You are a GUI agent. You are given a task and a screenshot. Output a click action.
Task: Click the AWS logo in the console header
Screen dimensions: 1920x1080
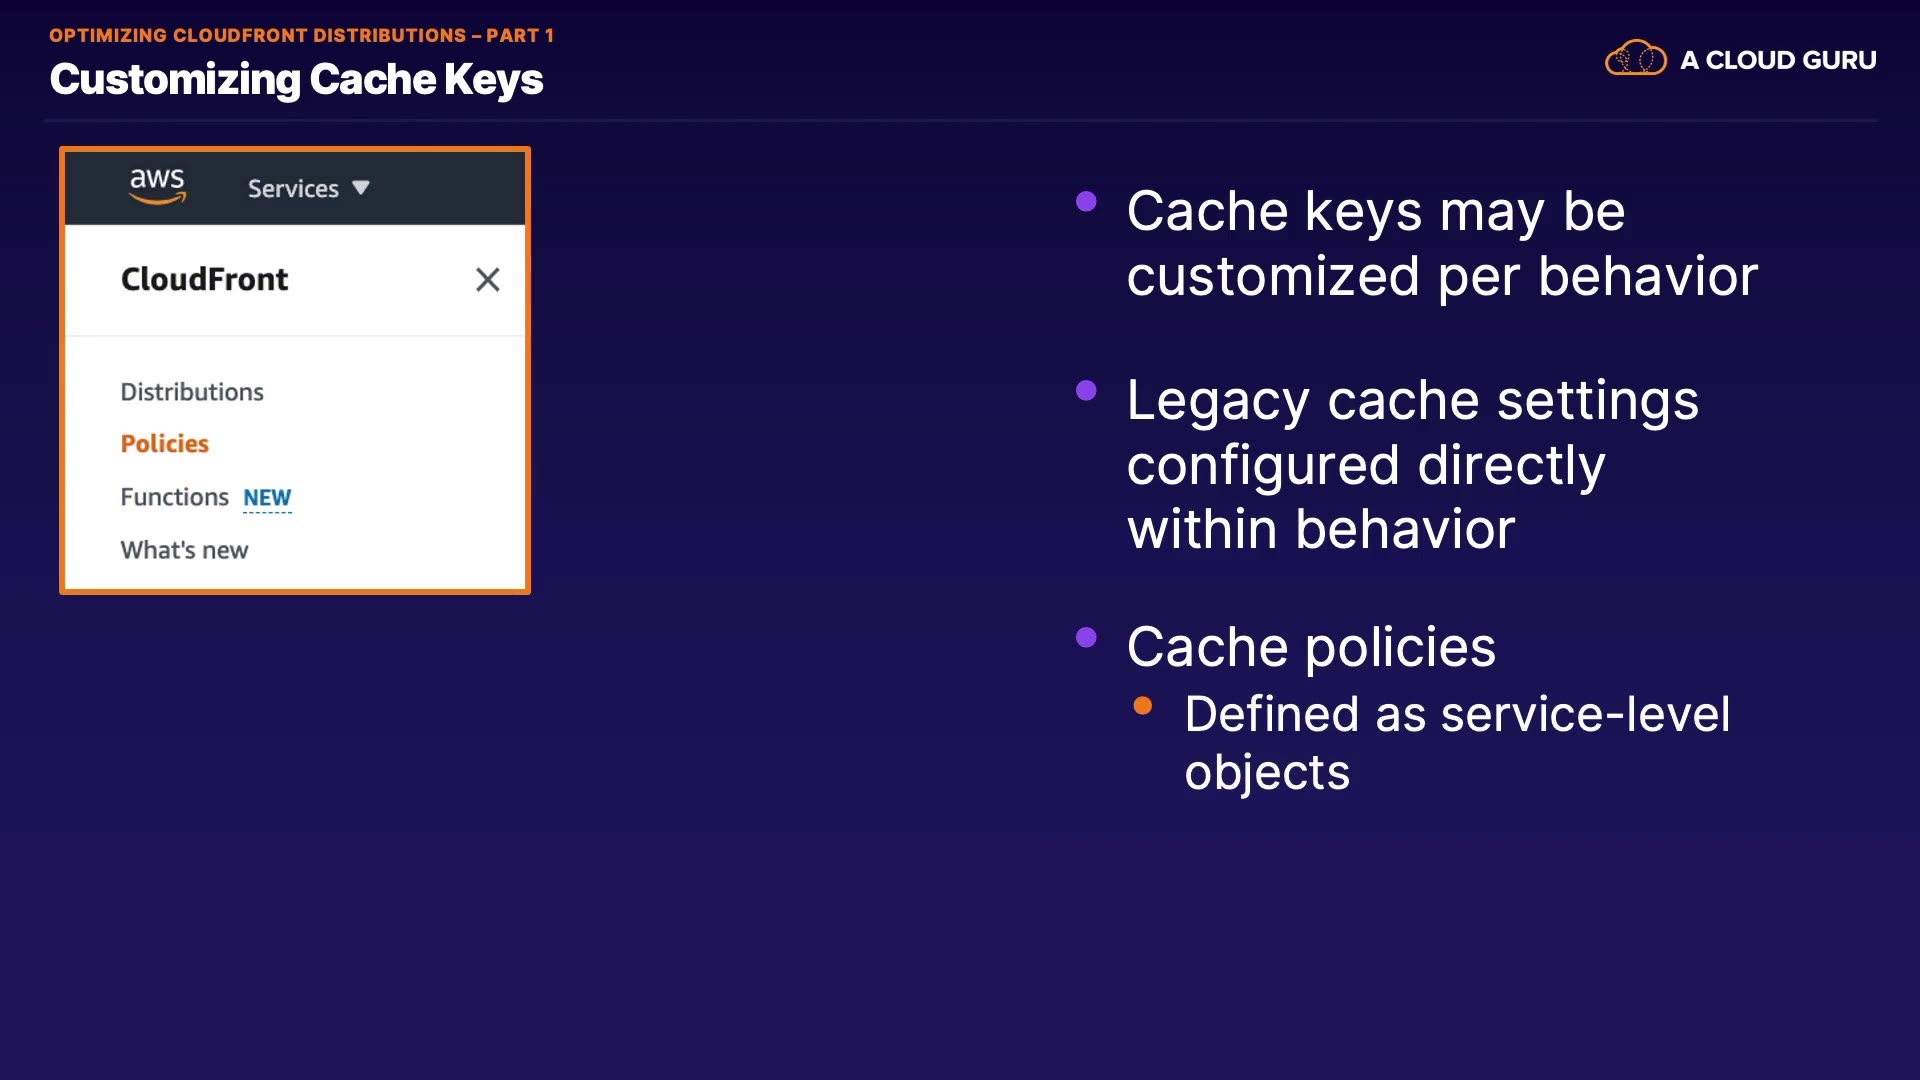coord(157,186)
